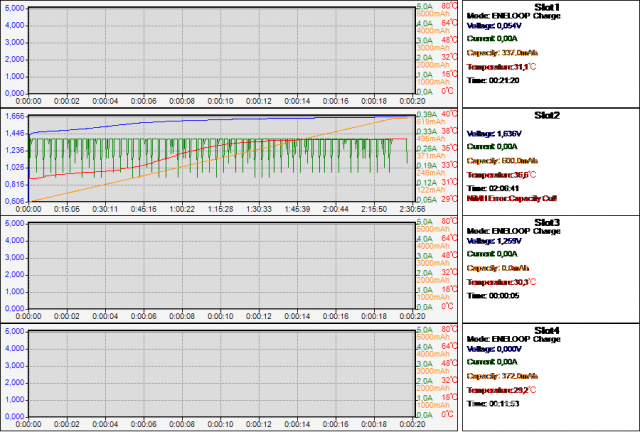
Task: Click Slot1 voltage reading 0,054V
Action: click(x=494, y=26)
